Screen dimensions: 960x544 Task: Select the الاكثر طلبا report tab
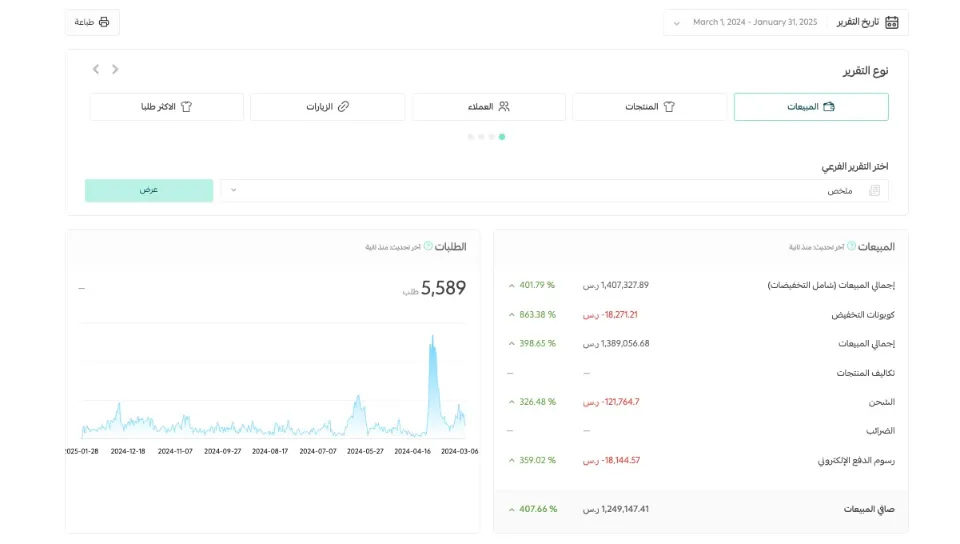tap(167, 106)
